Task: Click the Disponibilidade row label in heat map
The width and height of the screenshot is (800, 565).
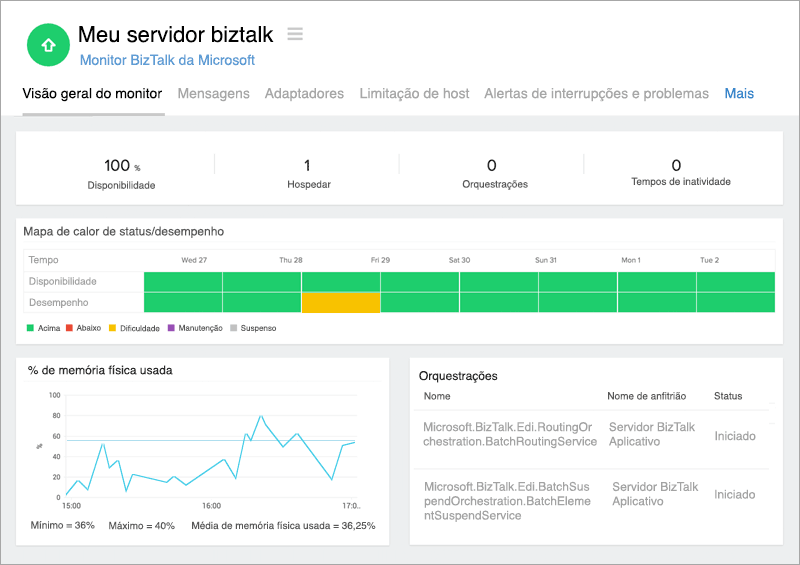Action: point(62,281)
